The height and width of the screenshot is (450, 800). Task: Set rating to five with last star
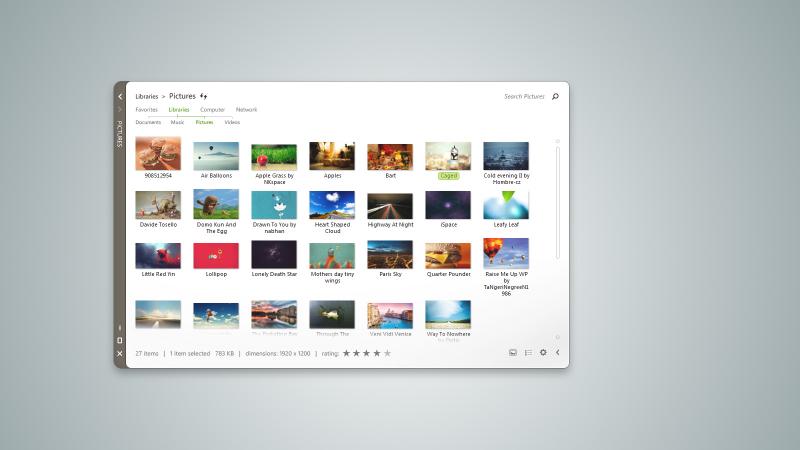(x=387, y=353)
